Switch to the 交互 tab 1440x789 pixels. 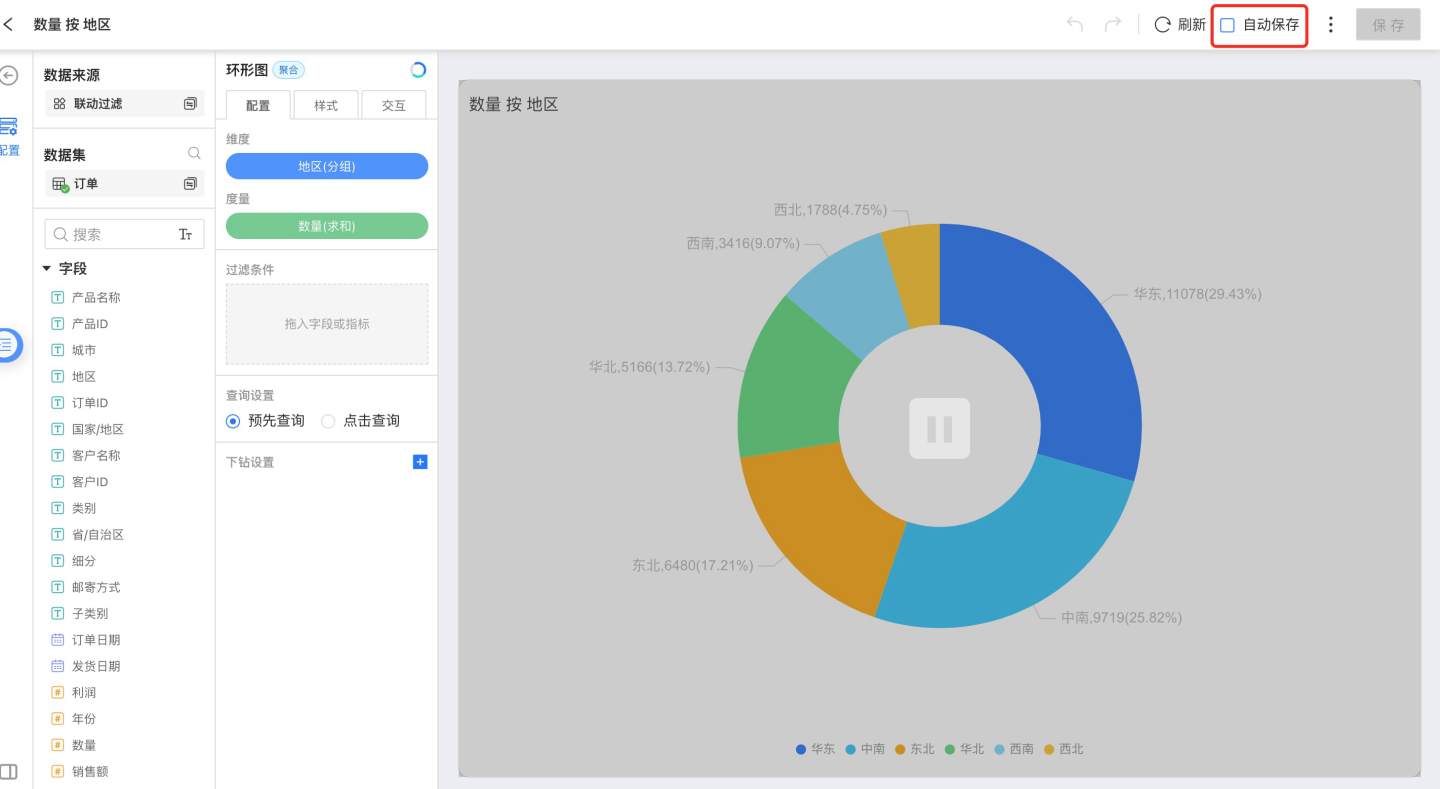point(393,105)
